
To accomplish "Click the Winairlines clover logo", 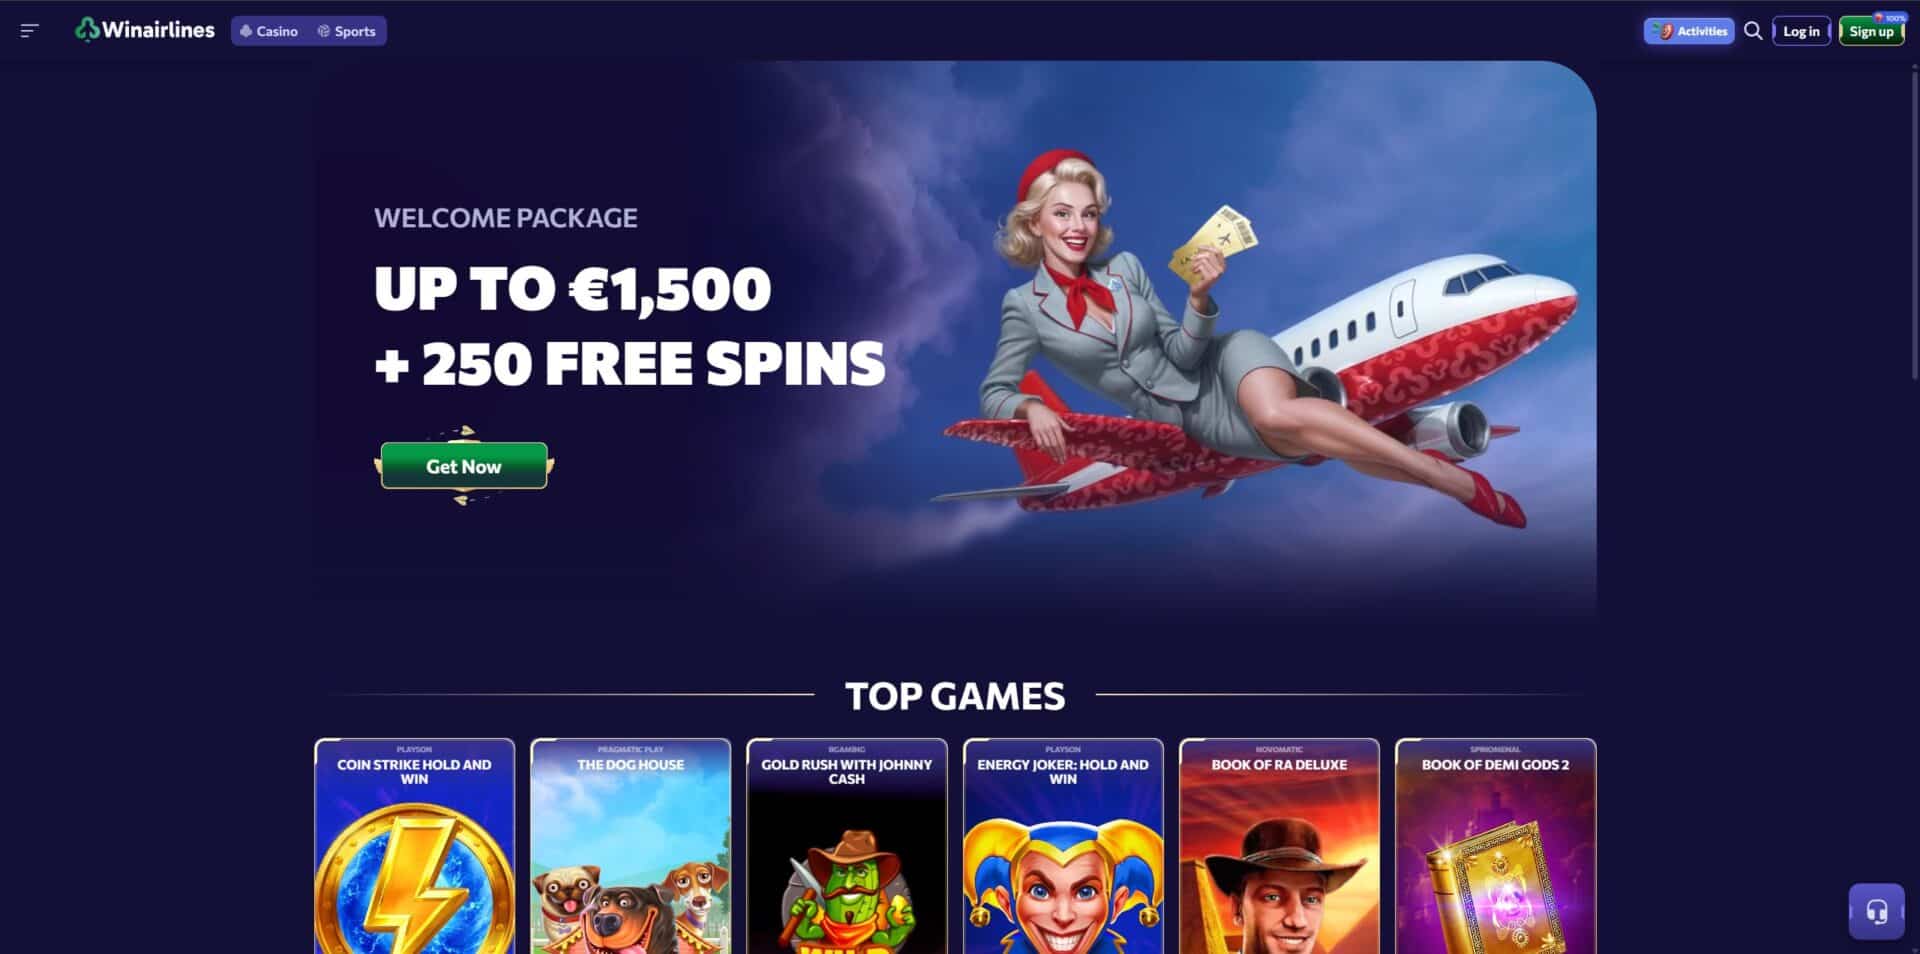I will pos(87,30).
